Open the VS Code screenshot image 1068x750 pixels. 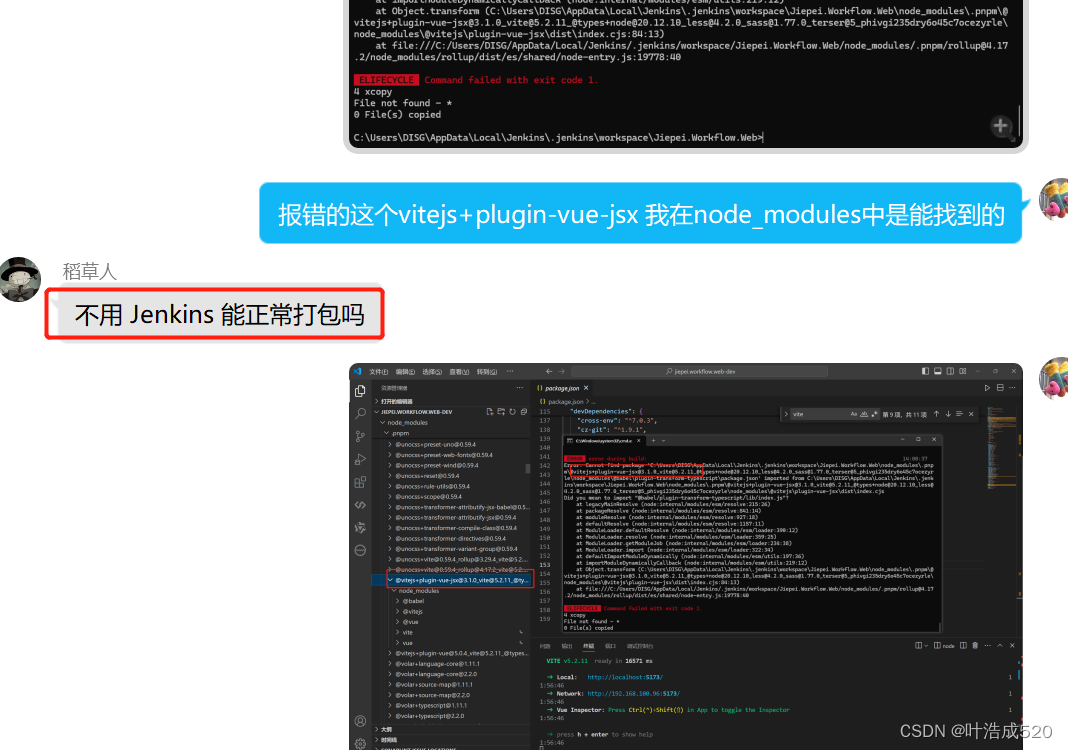[x=686, y=557]
